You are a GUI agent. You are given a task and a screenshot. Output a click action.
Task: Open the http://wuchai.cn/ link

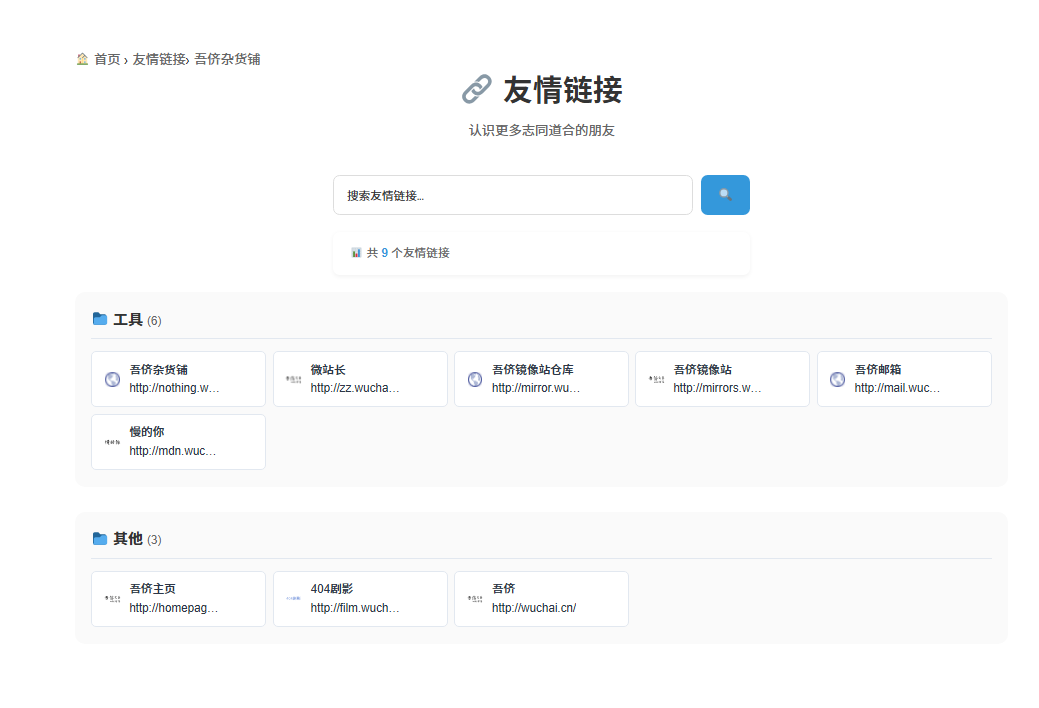tap(534, 608)
